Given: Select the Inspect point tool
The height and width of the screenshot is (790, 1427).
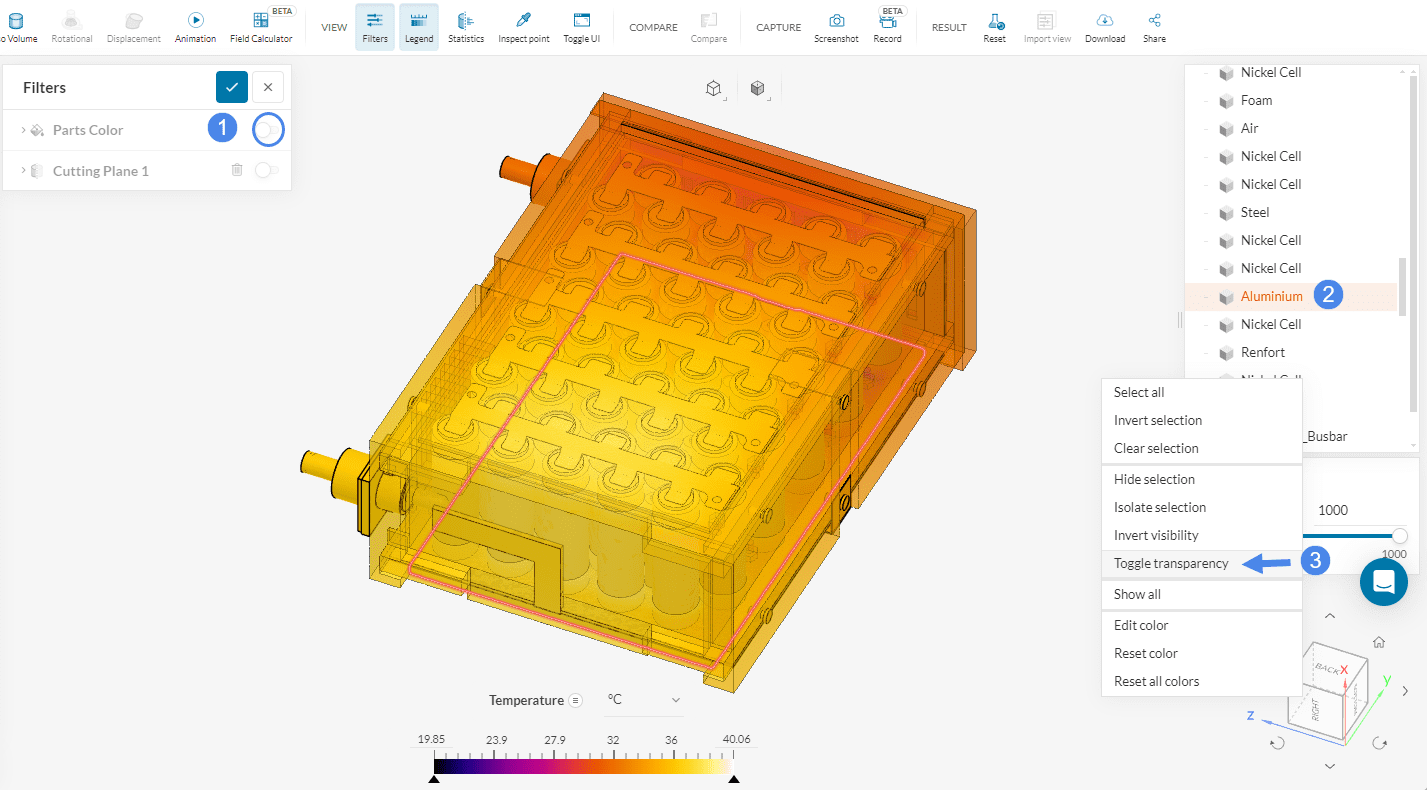Looking at the screenshot, I should point(524,27).
